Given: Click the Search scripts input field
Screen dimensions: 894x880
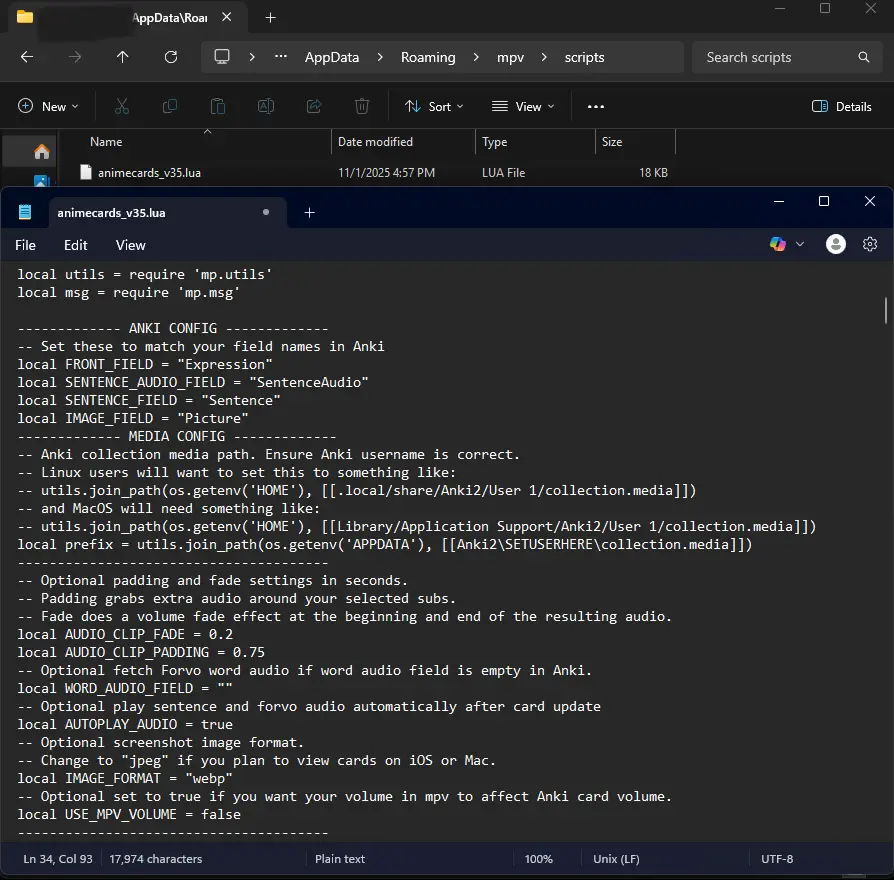Looking at the screenshot, I should (788, 57).
